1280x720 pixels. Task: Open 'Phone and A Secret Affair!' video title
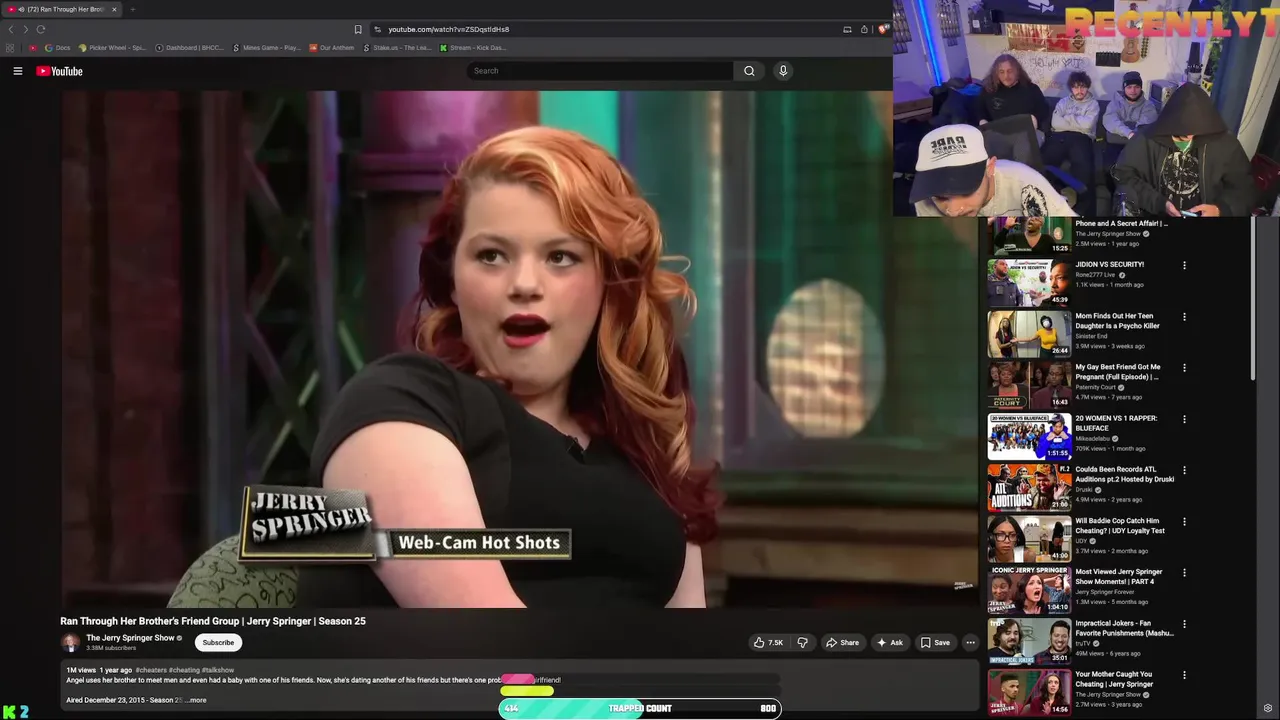(1121, 224)
